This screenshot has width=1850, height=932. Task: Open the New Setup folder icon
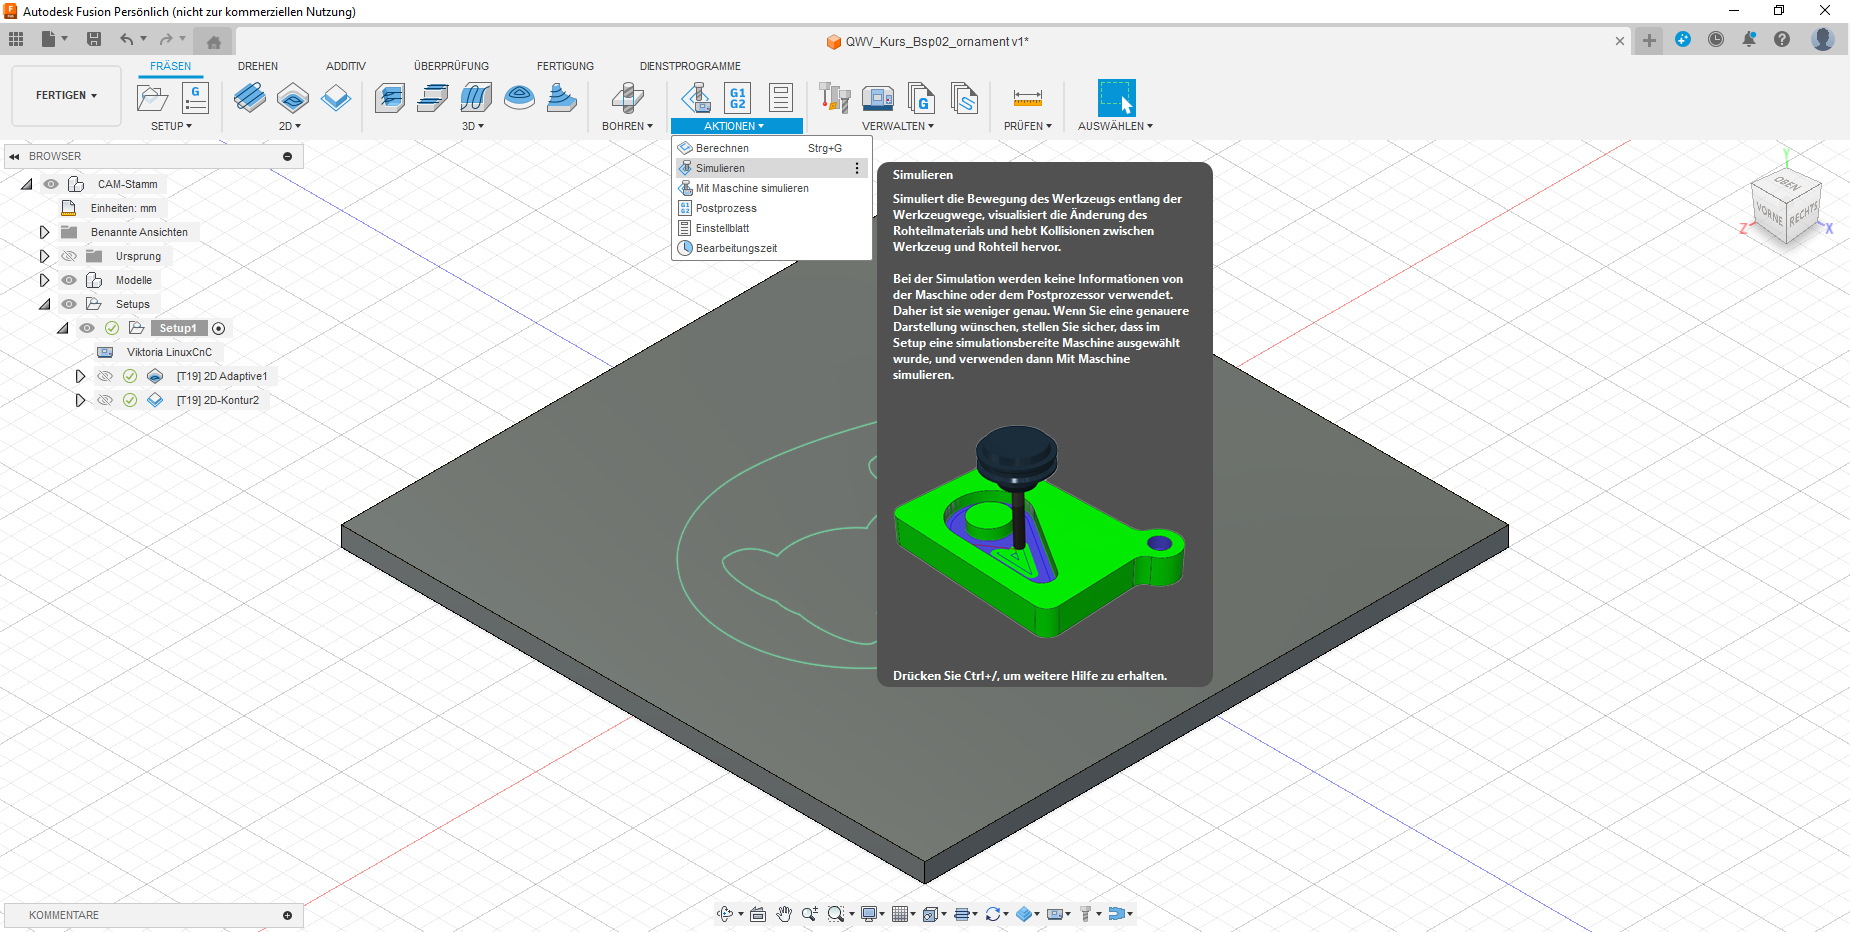[x=152, y=98]
